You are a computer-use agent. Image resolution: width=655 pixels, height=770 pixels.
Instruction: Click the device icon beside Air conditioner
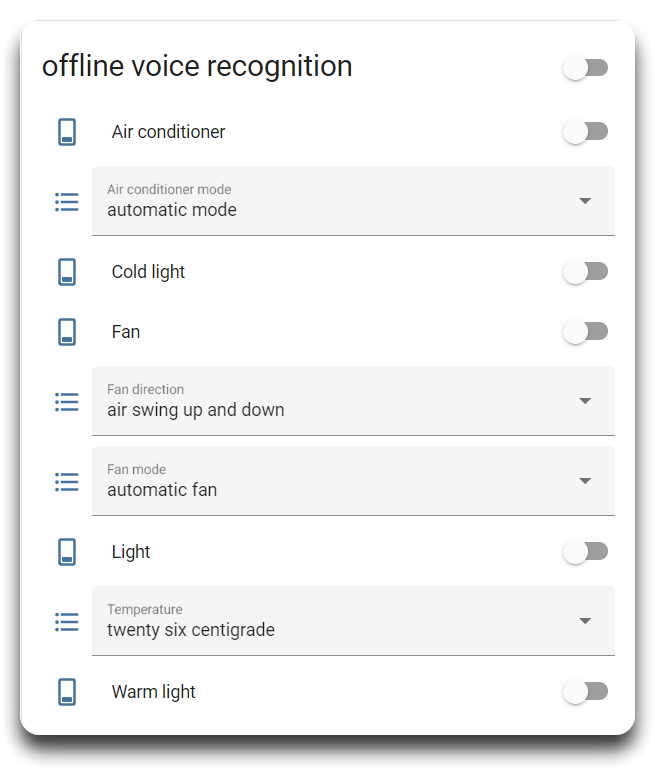point(67,132)
